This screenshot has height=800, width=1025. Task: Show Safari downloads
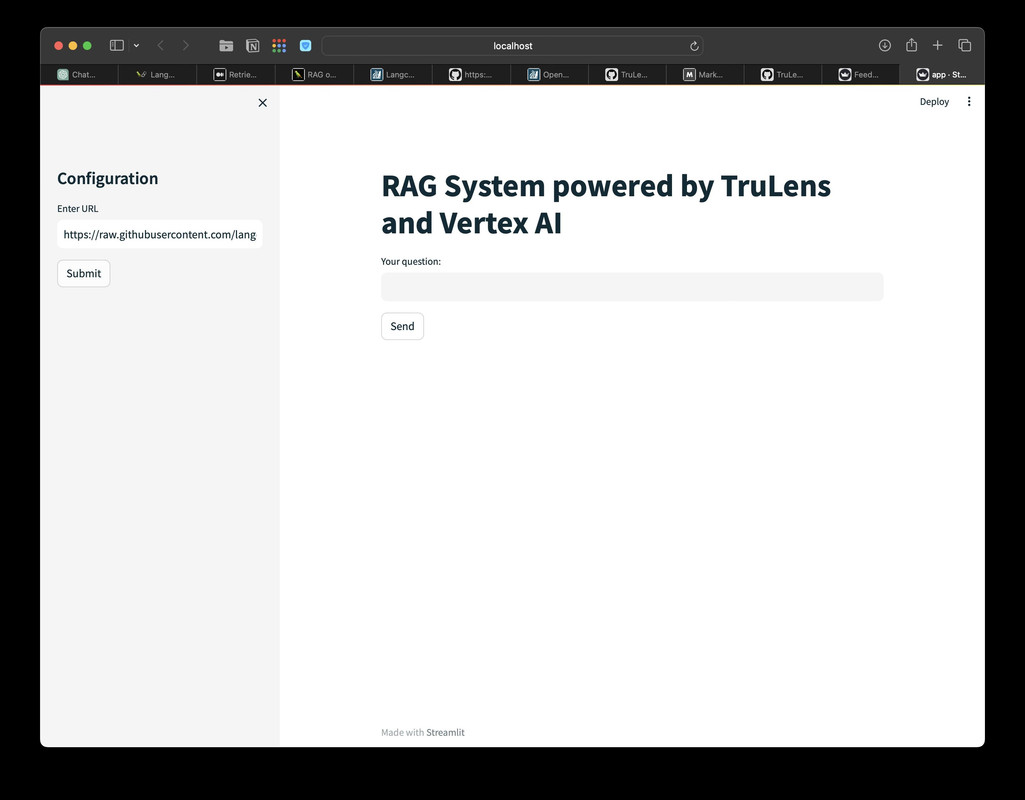(x=884, y=45)
